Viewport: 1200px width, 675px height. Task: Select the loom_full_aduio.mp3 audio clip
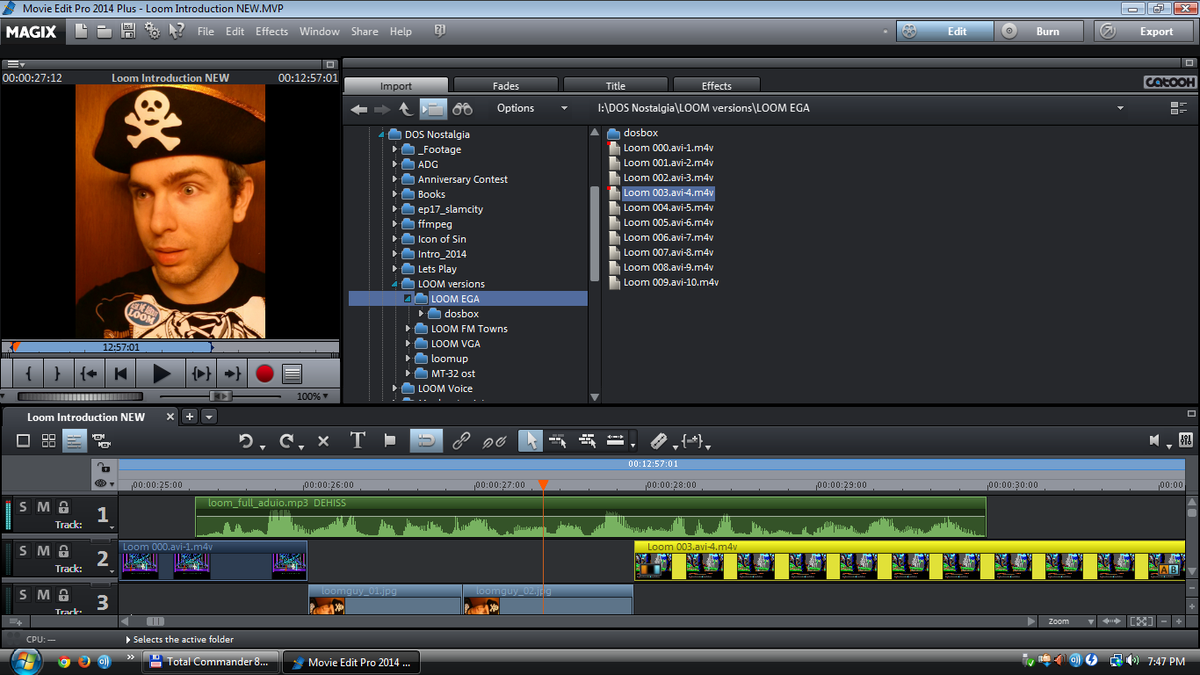click(x=591, y=516)
